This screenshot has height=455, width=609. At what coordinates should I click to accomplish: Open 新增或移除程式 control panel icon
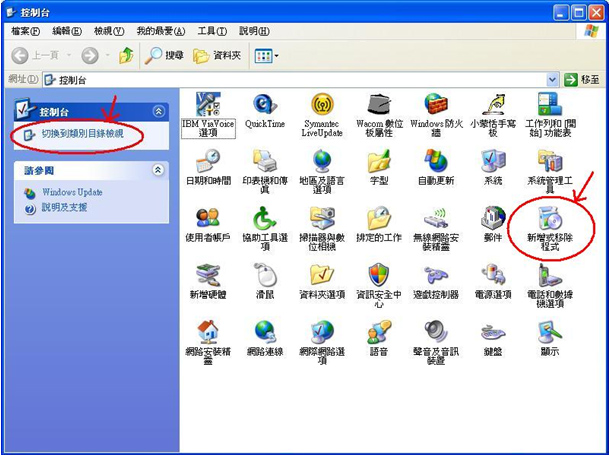[x=550, y=219]
